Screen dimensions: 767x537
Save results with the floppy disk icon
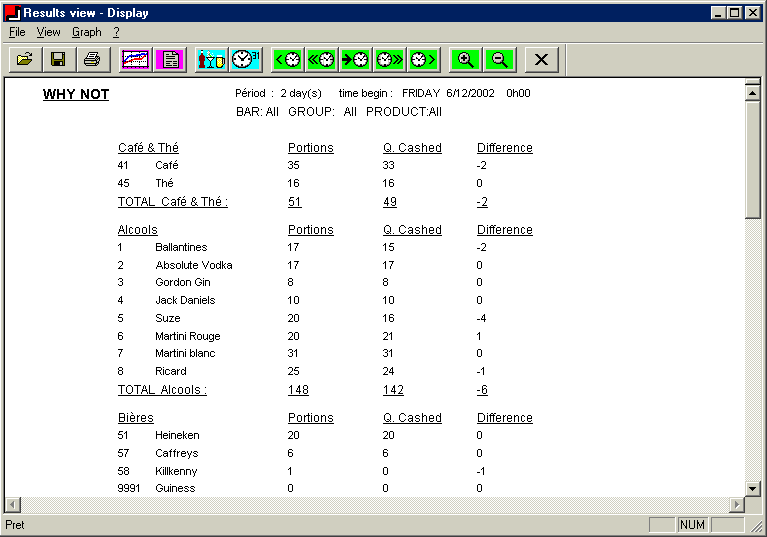point(58,60)
